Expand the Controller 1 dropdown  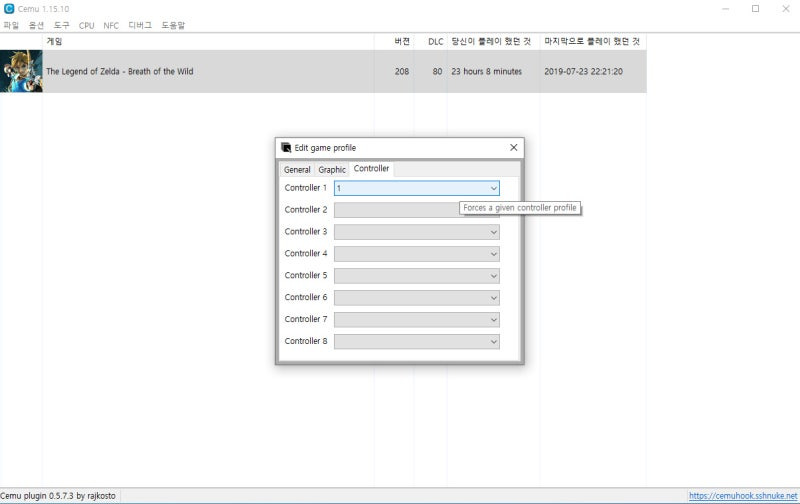(x=416, y=188)
